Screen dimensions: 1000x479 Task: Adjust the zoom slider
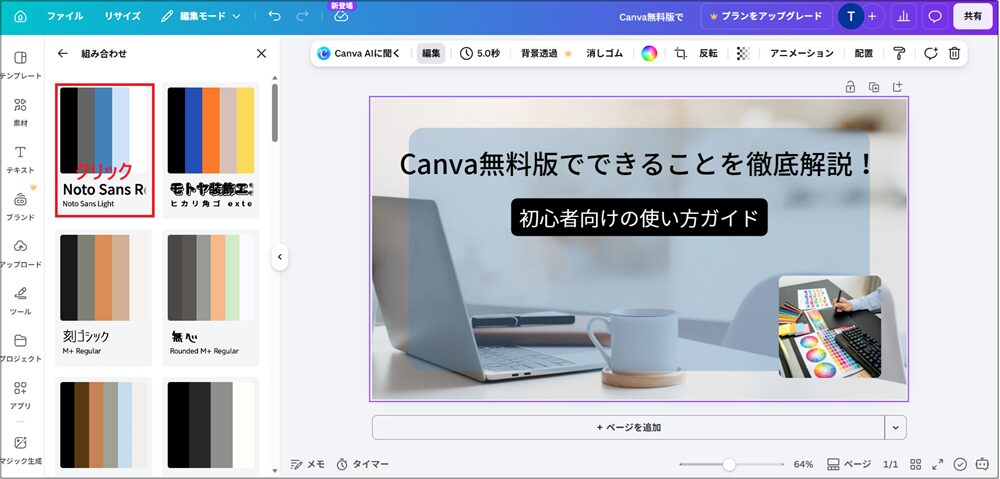tap(729, 464)
